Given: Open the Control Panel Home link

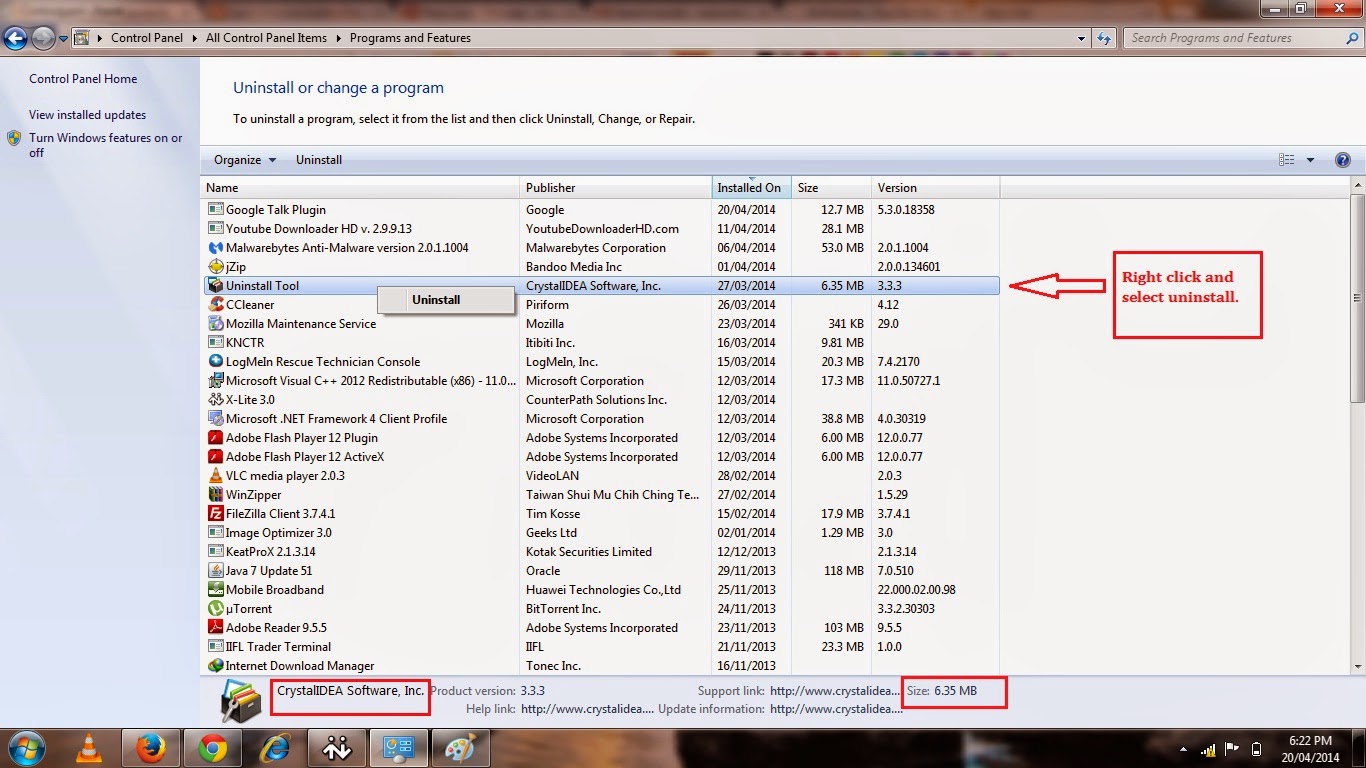Looking at the screenshot, I should [x=83, y=79].
